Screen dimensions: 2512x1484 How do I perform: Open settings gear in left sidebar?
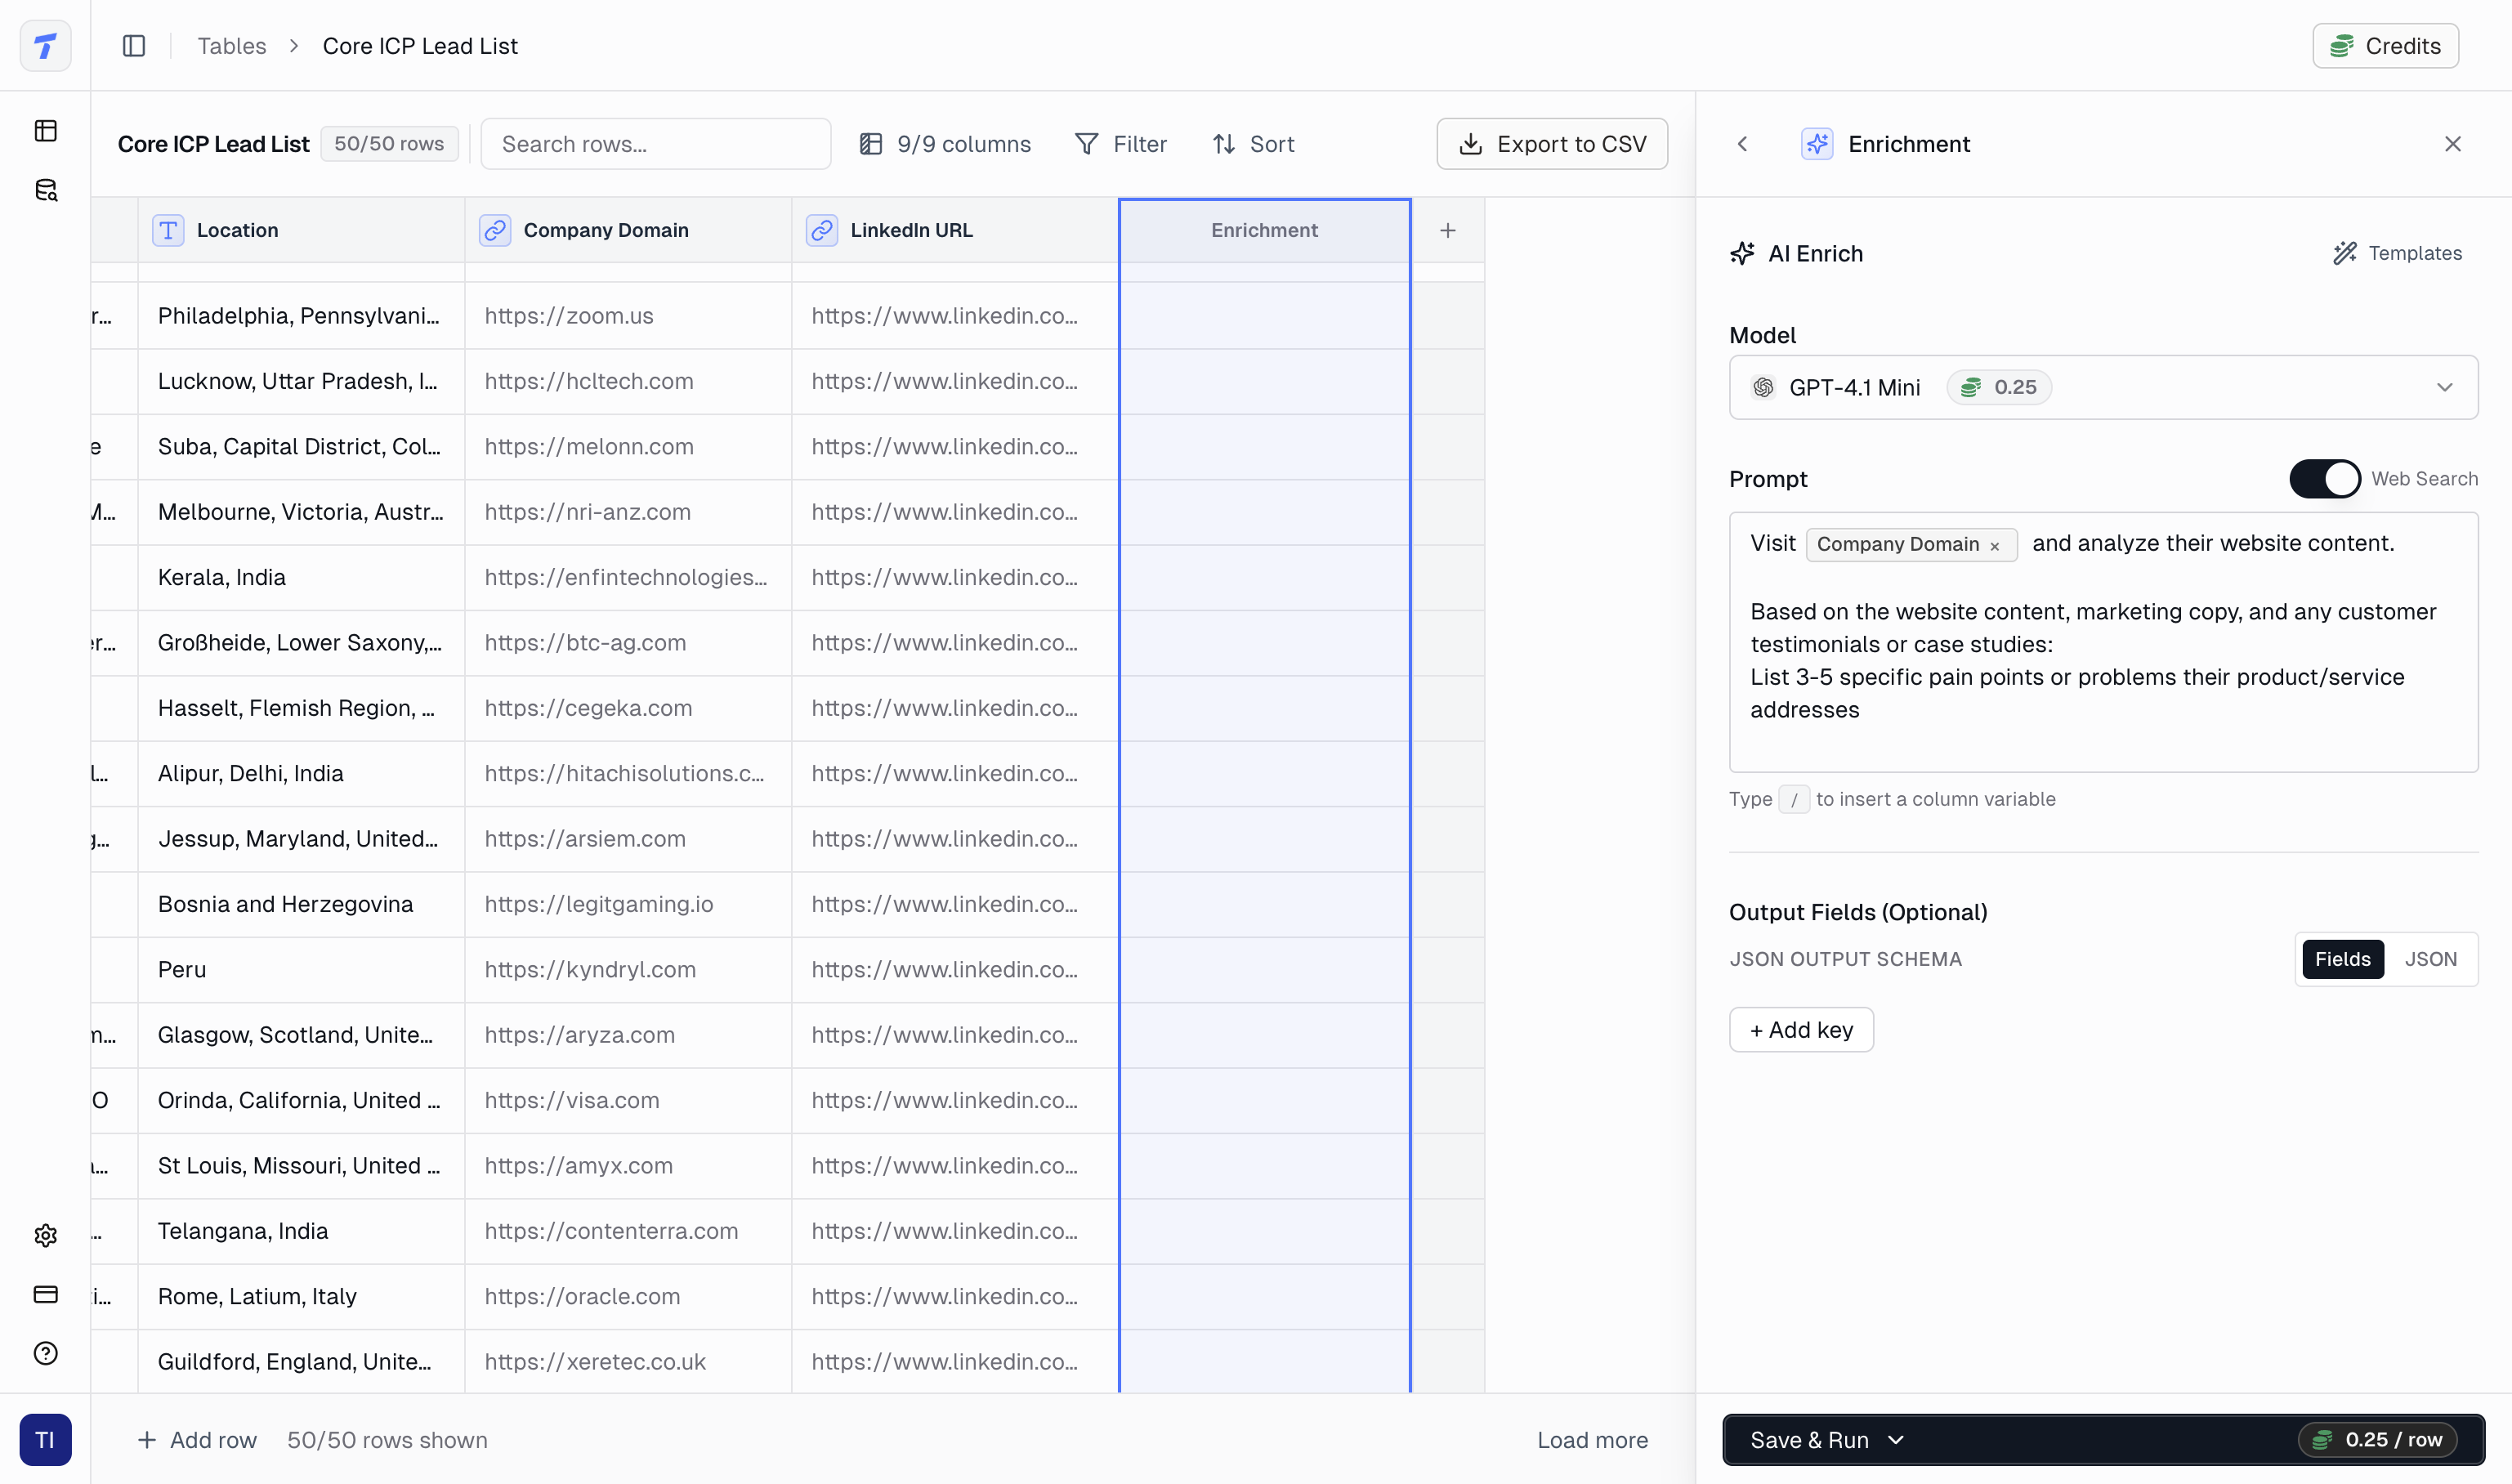[x=46, y=1235]
